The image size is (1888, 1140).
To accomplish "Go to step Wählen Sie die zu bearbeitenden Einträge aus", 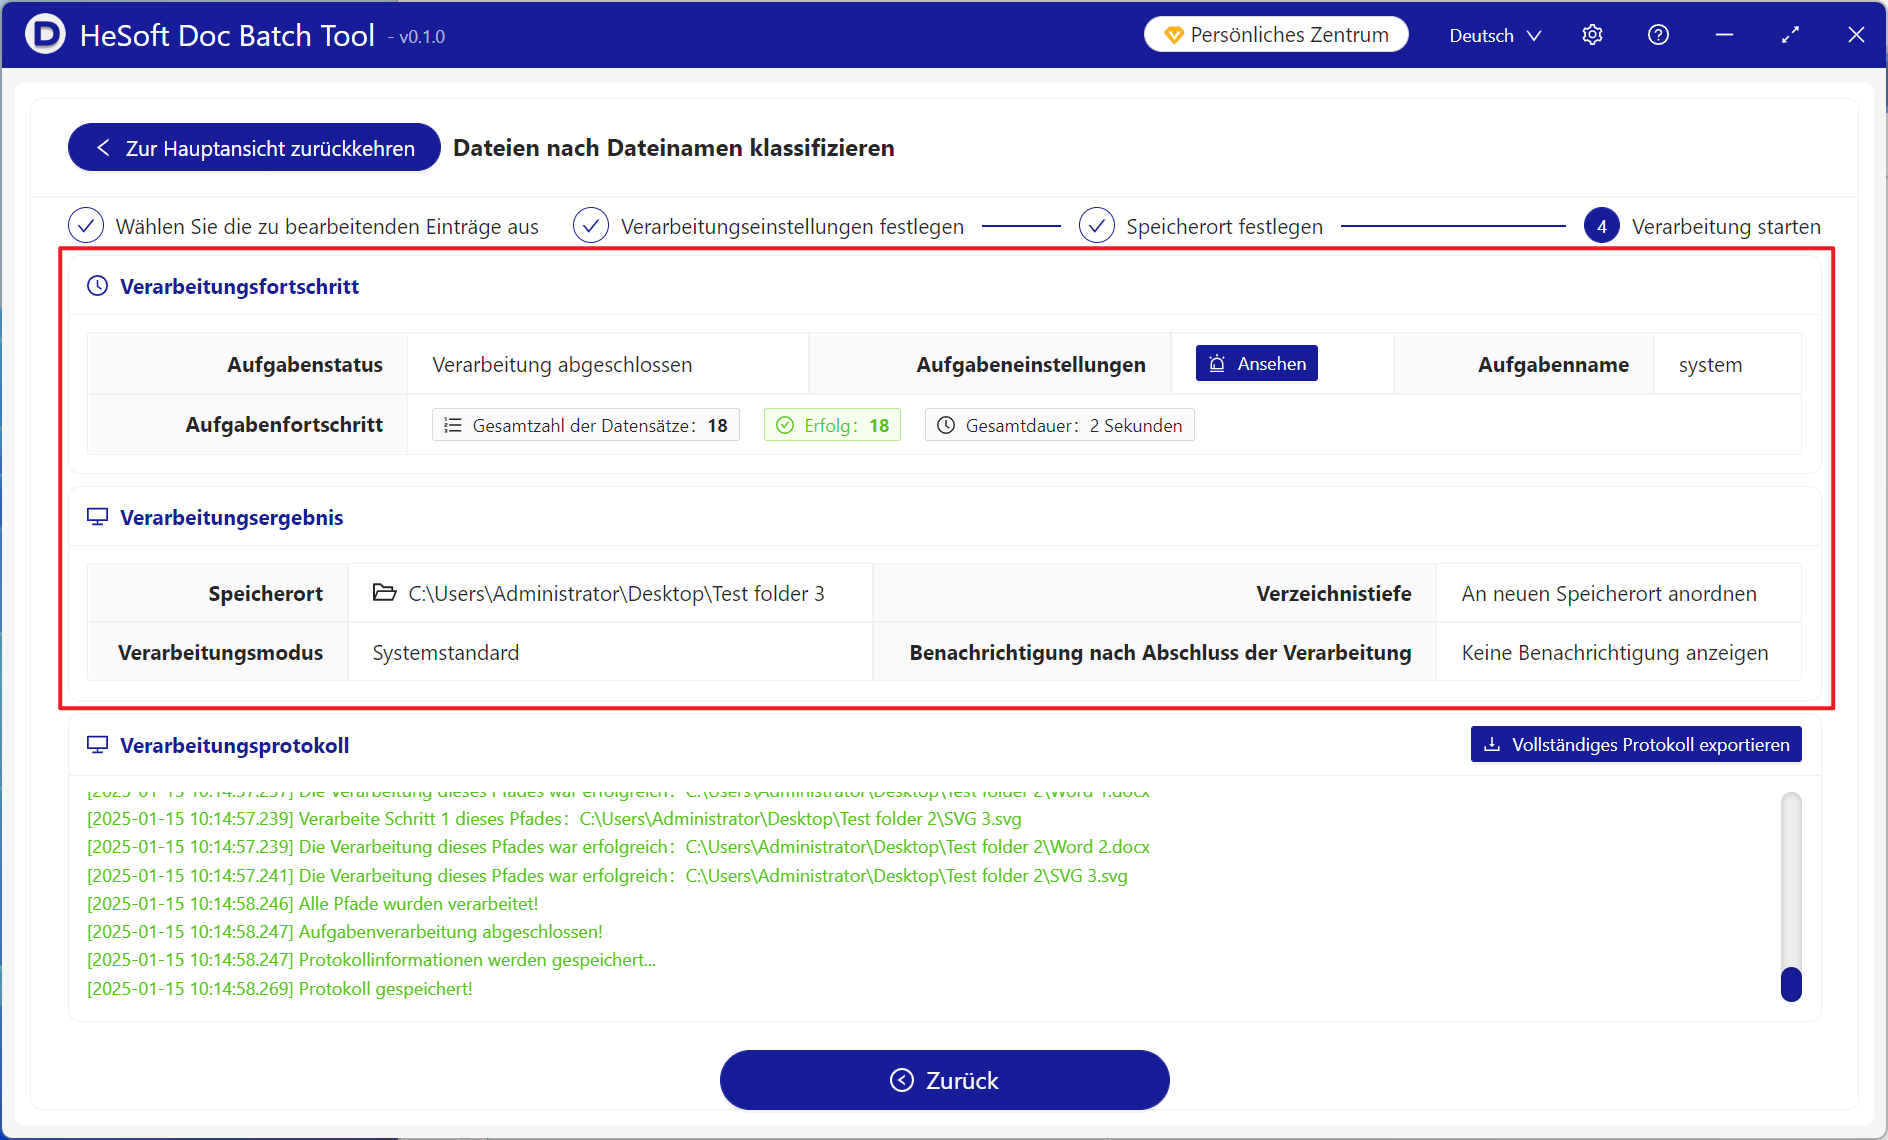I will tap(327, 227).
